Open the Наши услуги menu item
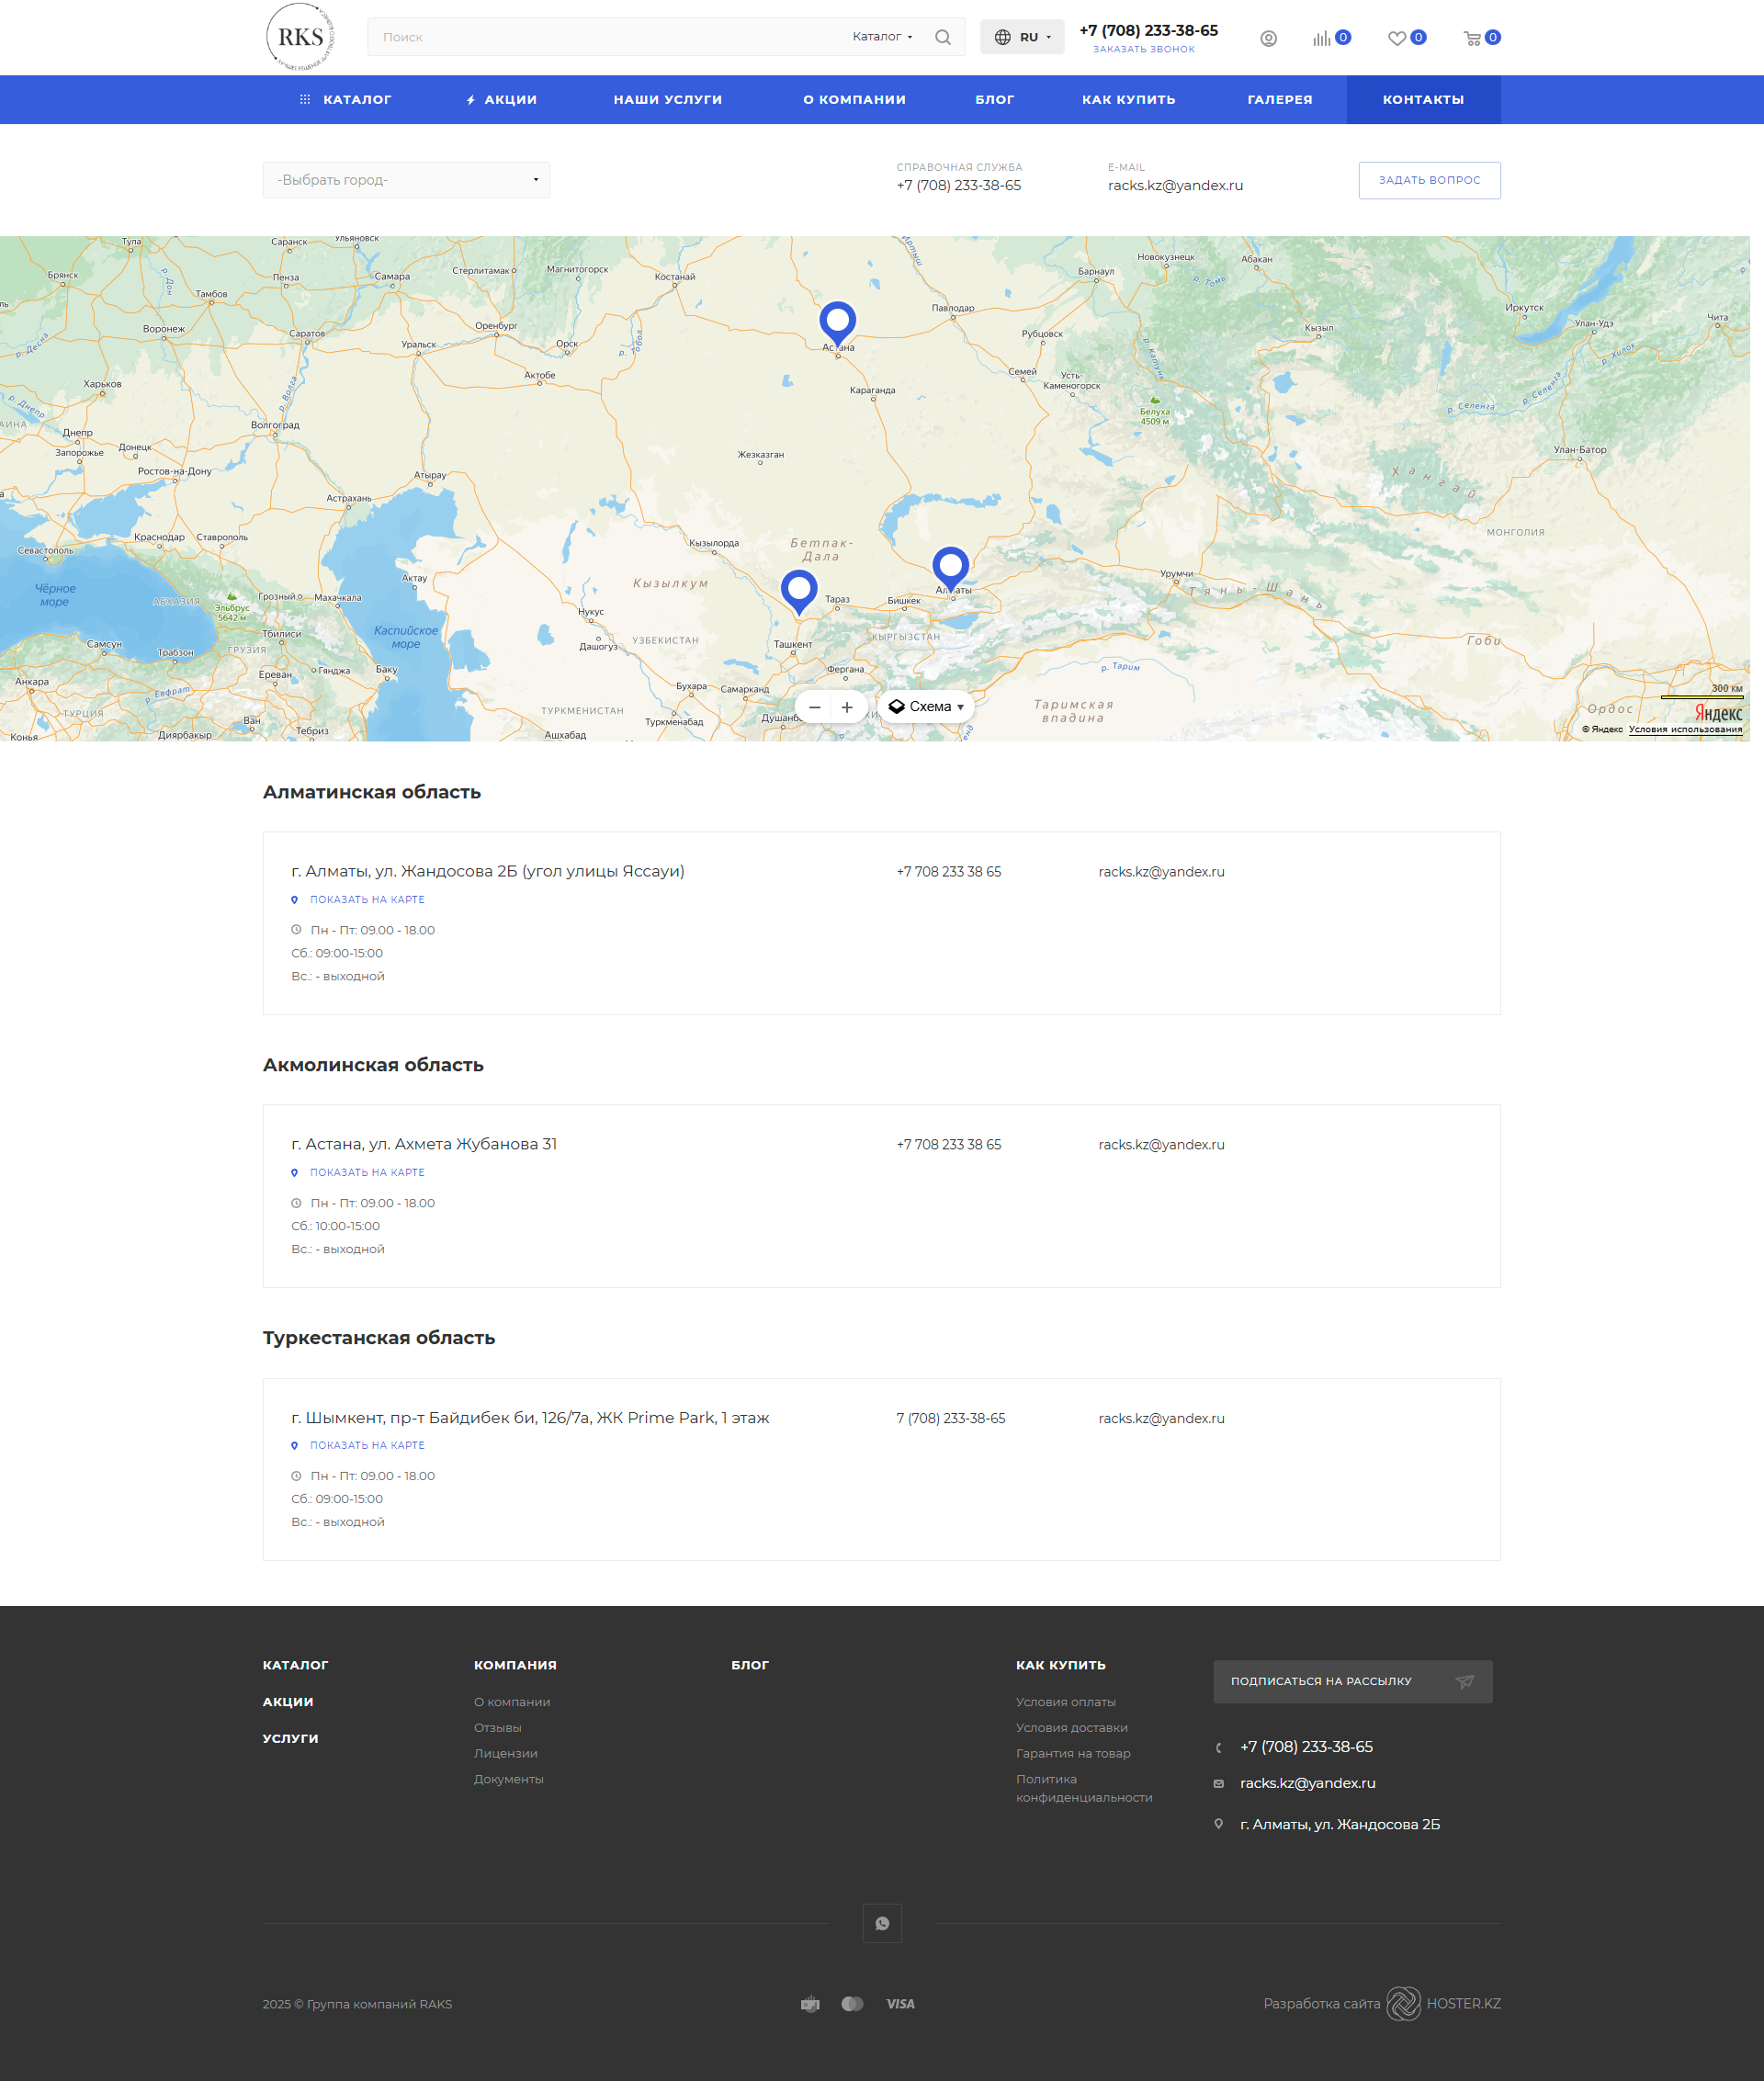This screenshot has height=2081, width=1764. (x=667, y=100)
